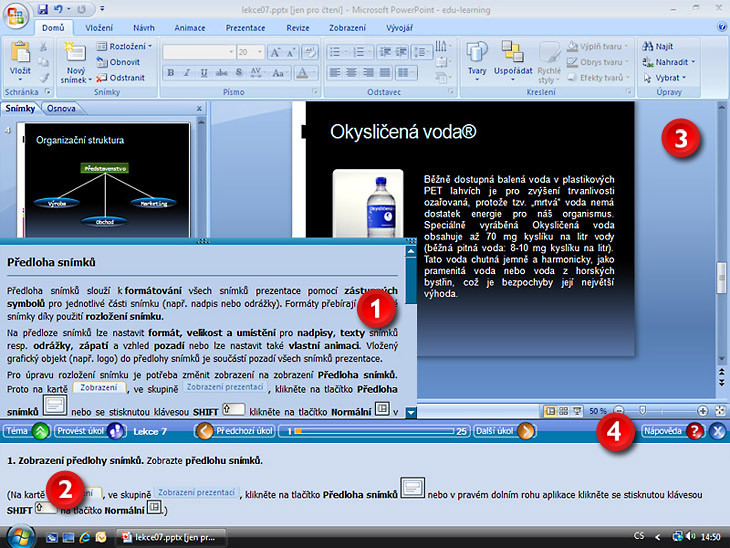Go to Předchozí úkol

click(x=235, y=431)
